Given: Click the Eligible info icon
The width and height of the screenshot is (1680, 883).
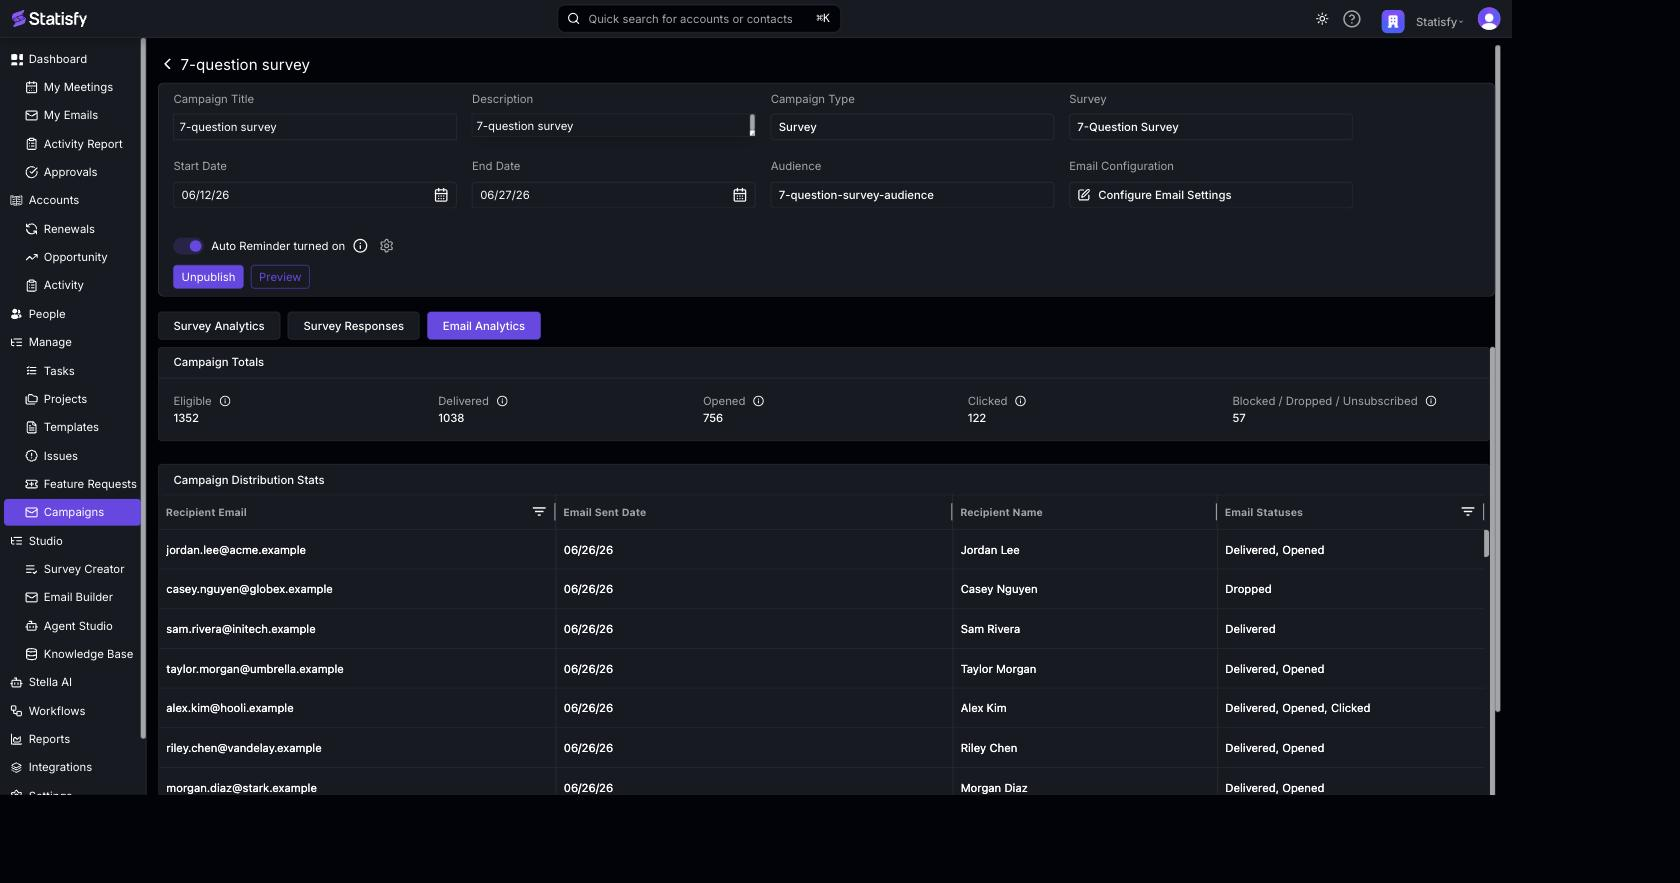Looking at the screenshot, I should (x=225, y=401).
